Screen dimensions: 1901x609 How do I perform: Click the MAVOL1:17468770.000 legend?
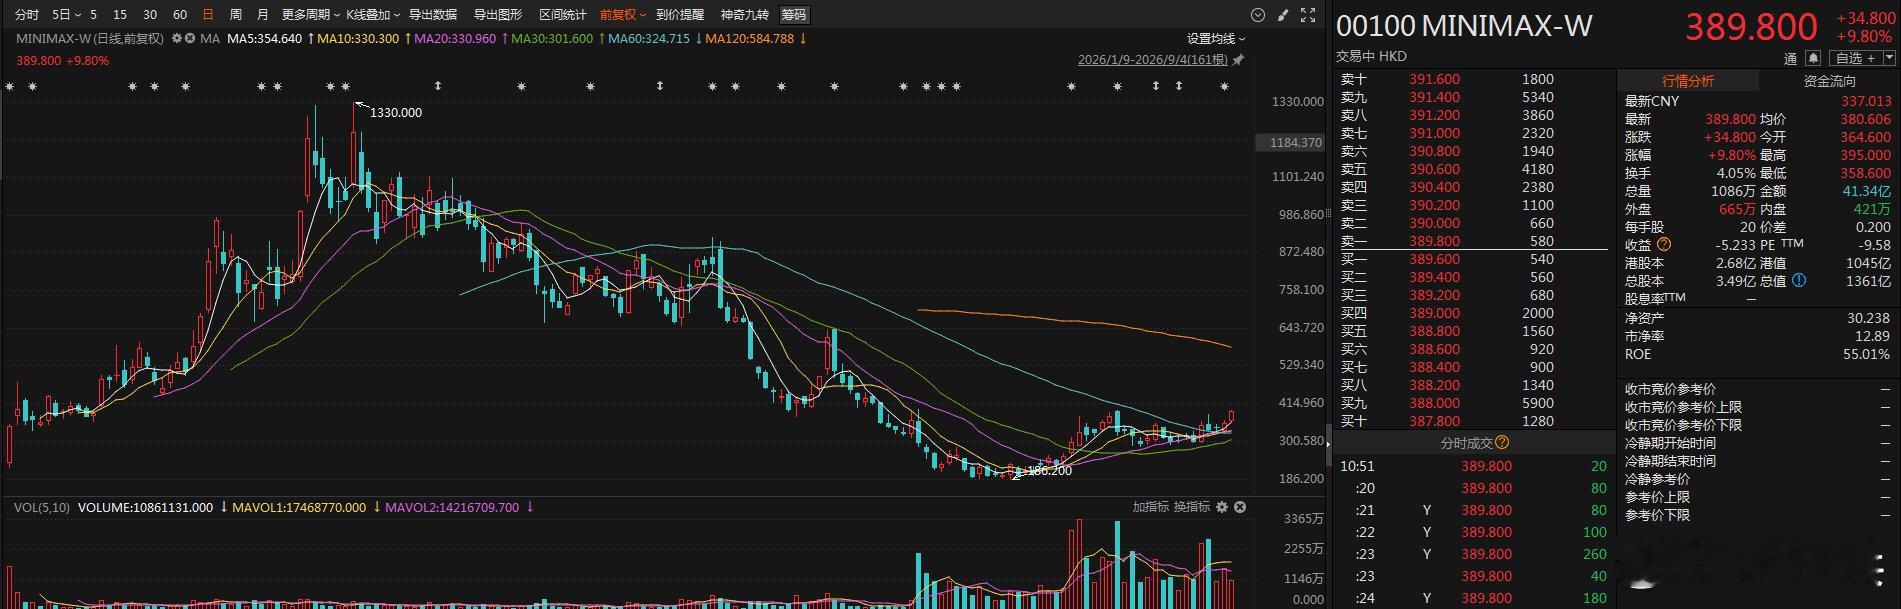click(x=299, y=507)
